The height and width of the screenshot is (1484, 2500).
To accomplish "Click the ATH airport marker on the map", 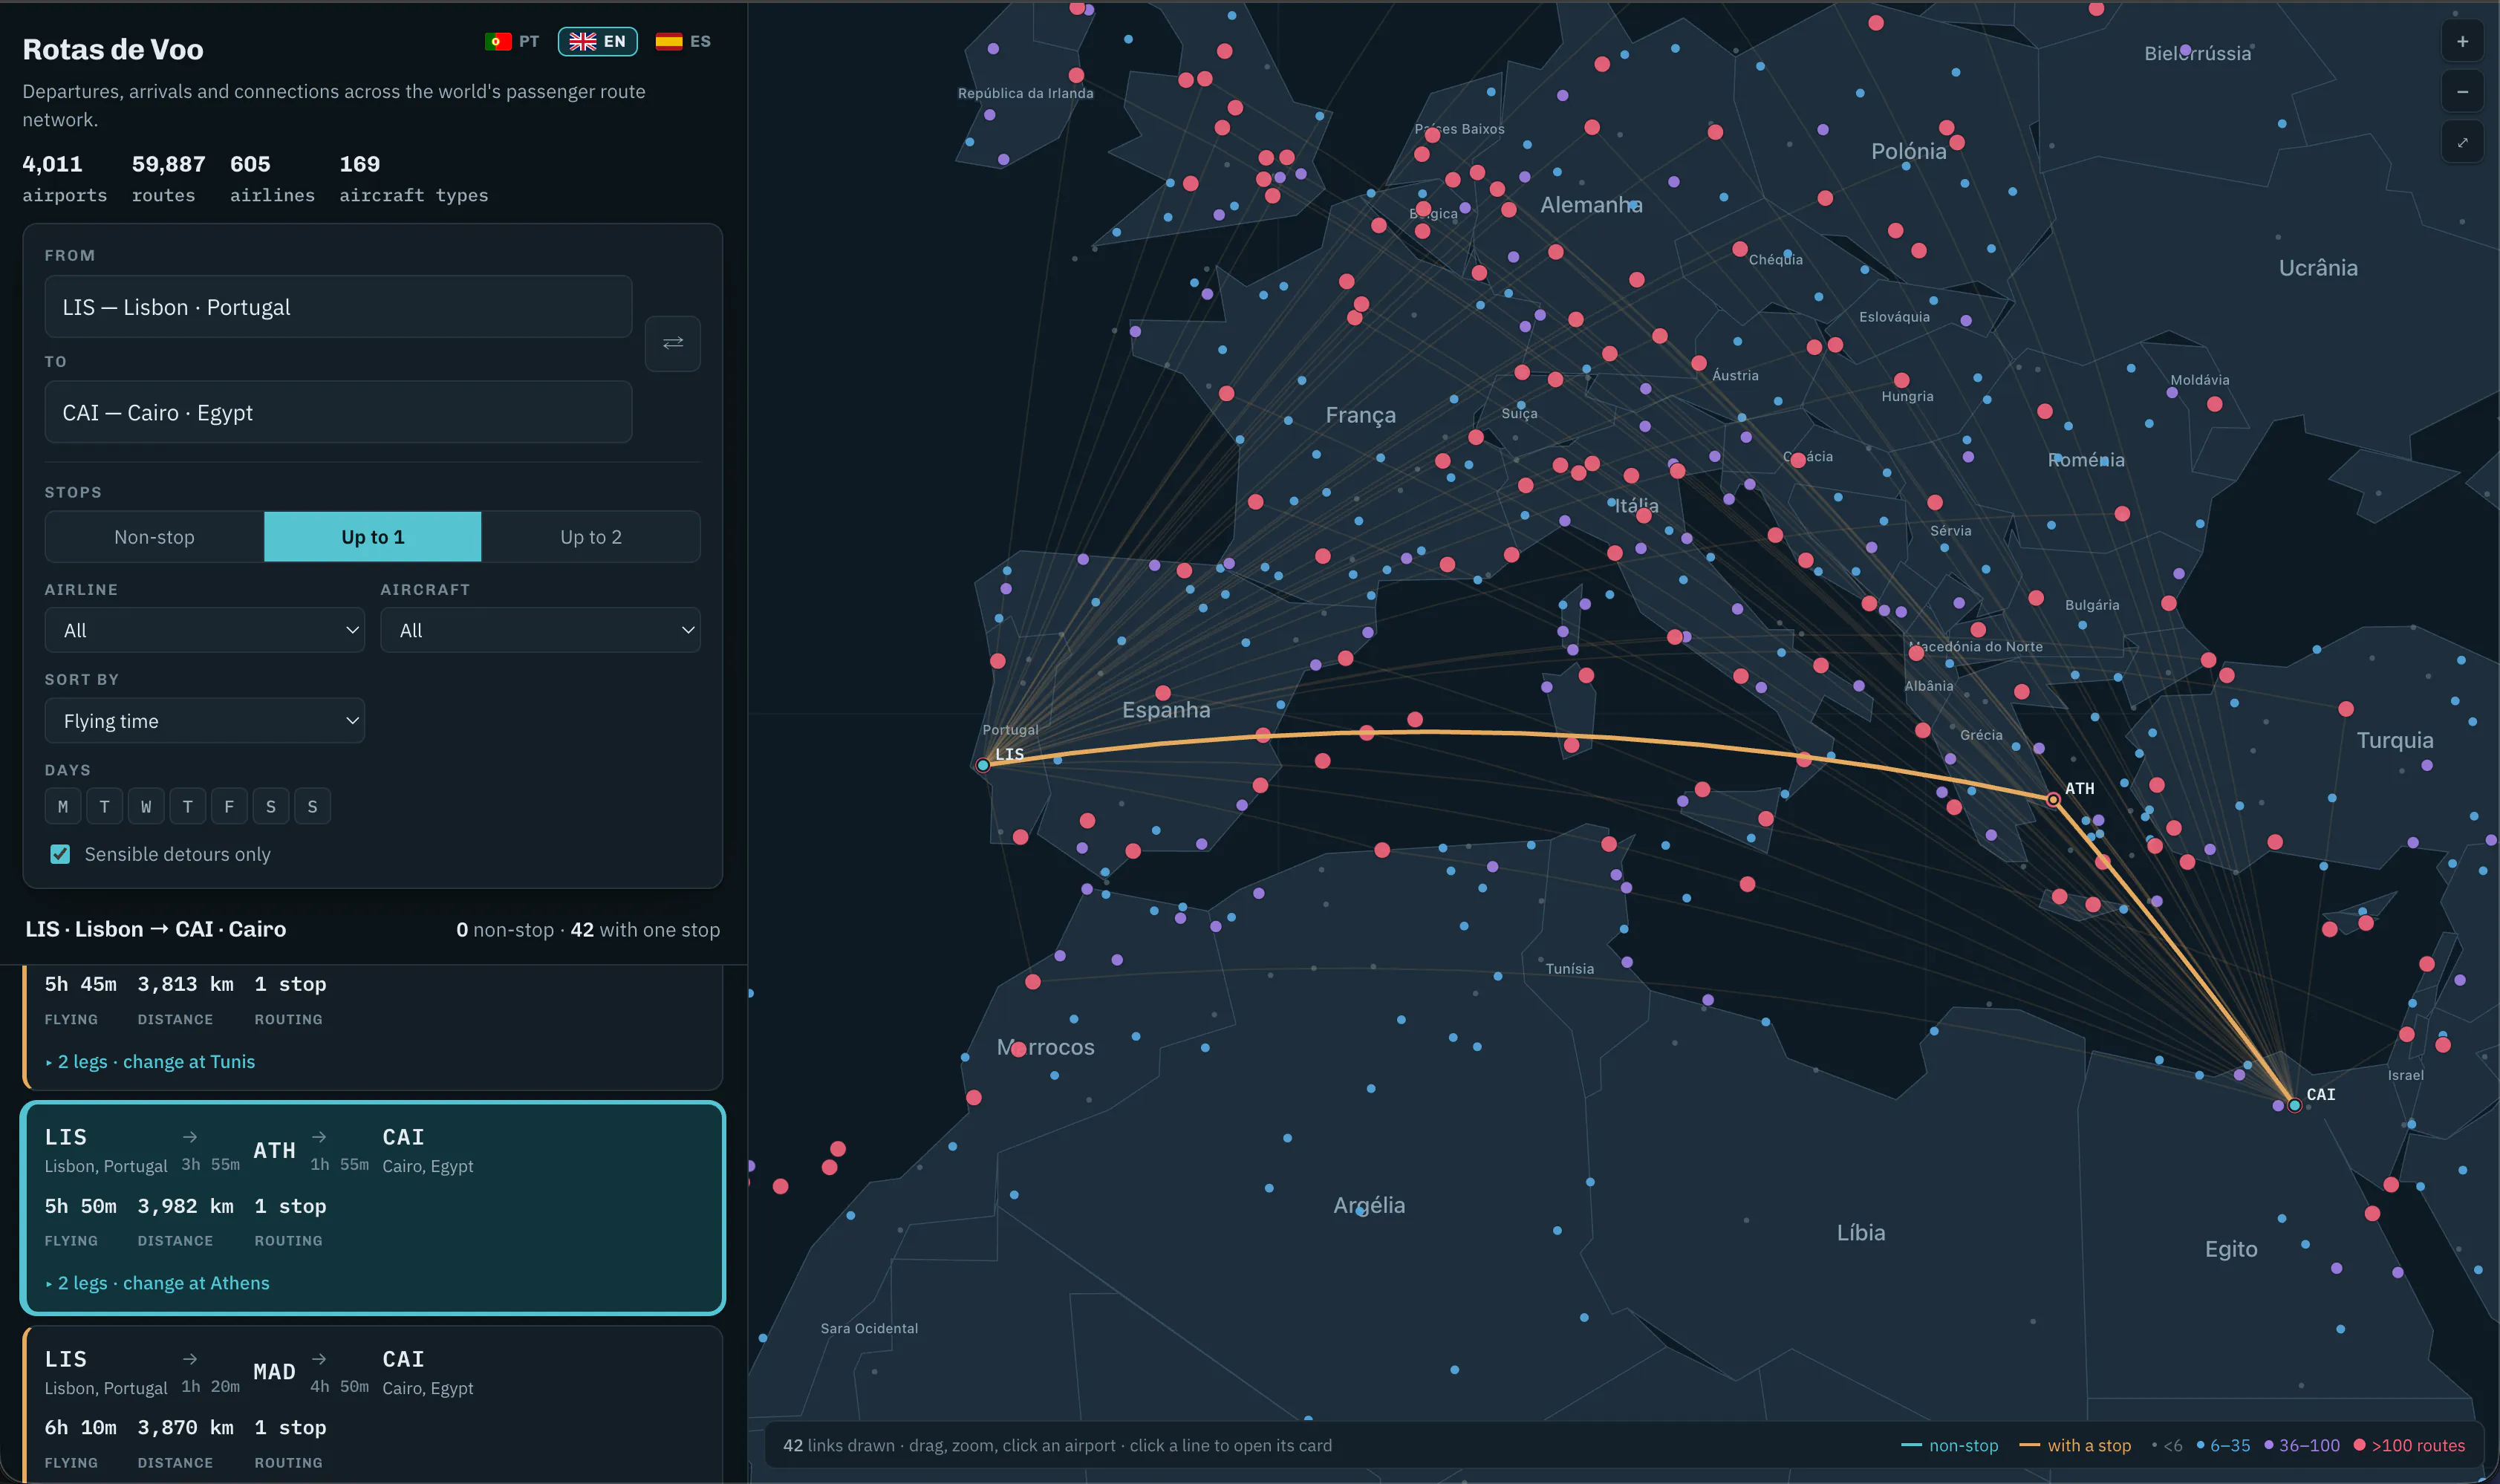I will click(x=2053, y=799).
